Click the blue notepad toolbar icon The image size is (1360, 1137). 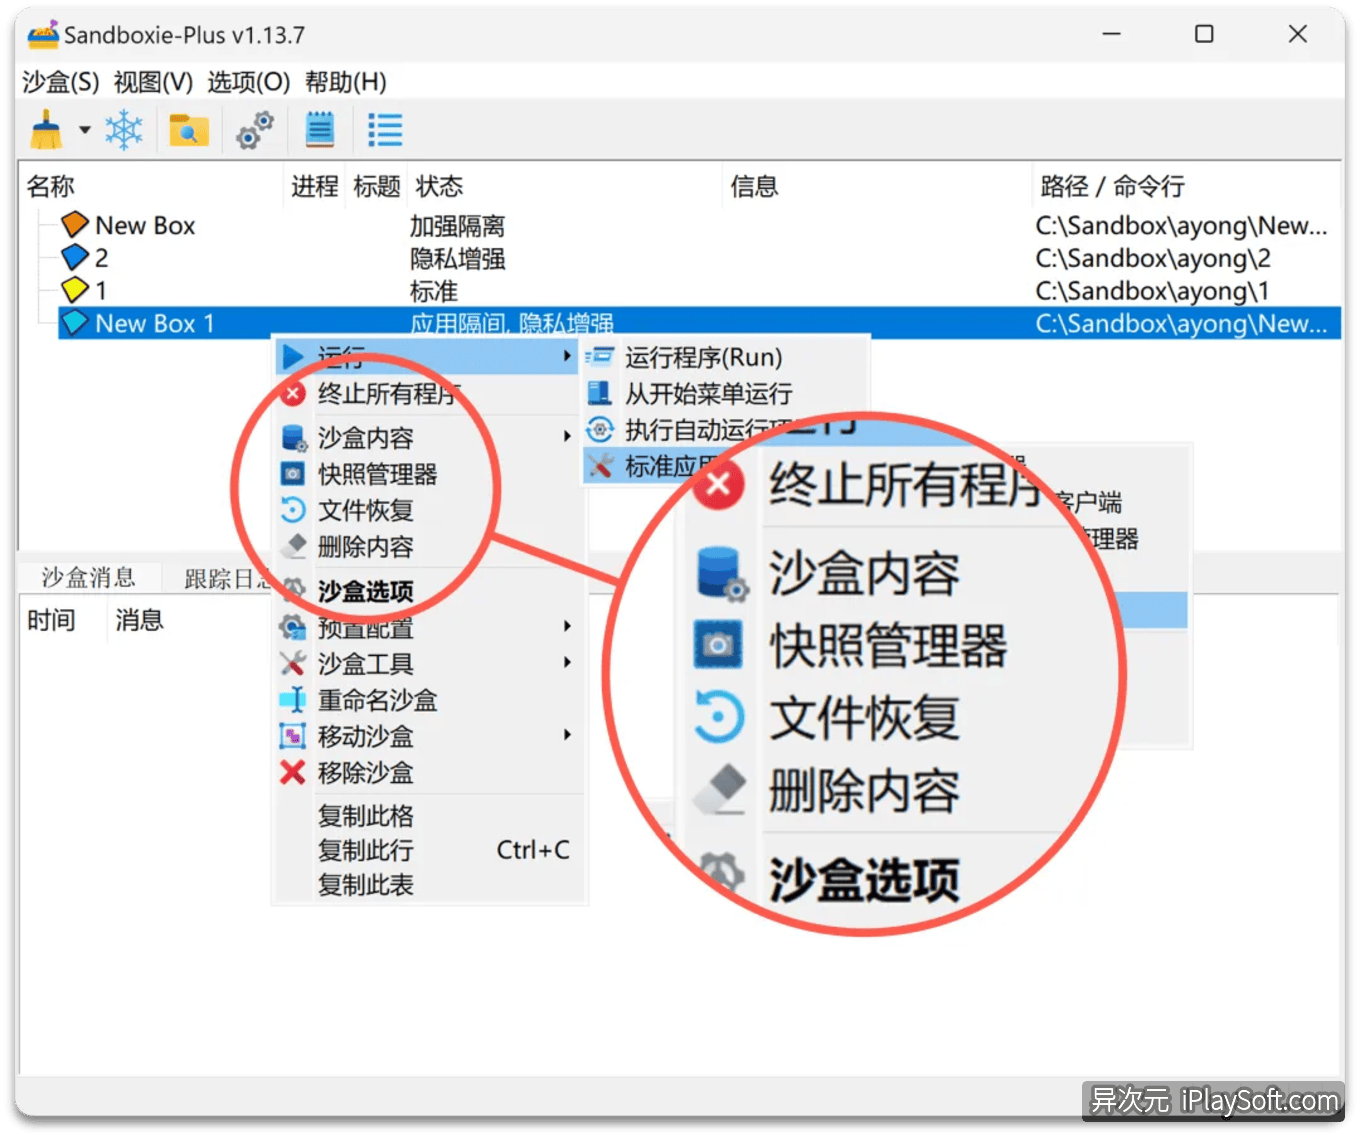[x=319, y=130]
